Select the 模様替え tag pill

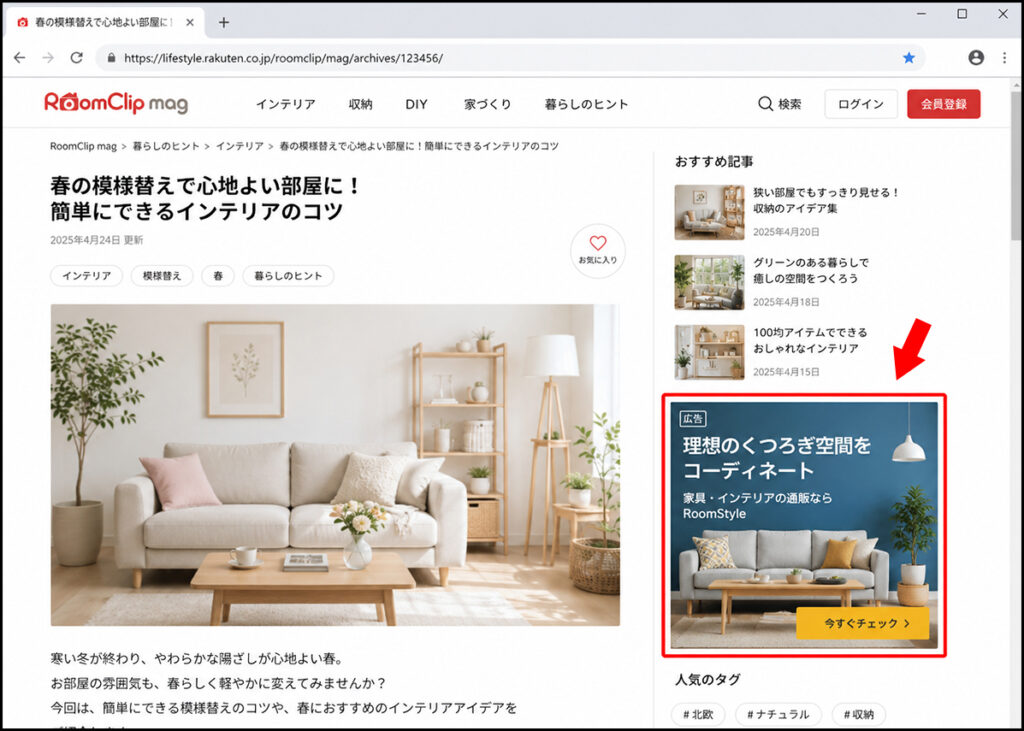(x=162, y=276)
